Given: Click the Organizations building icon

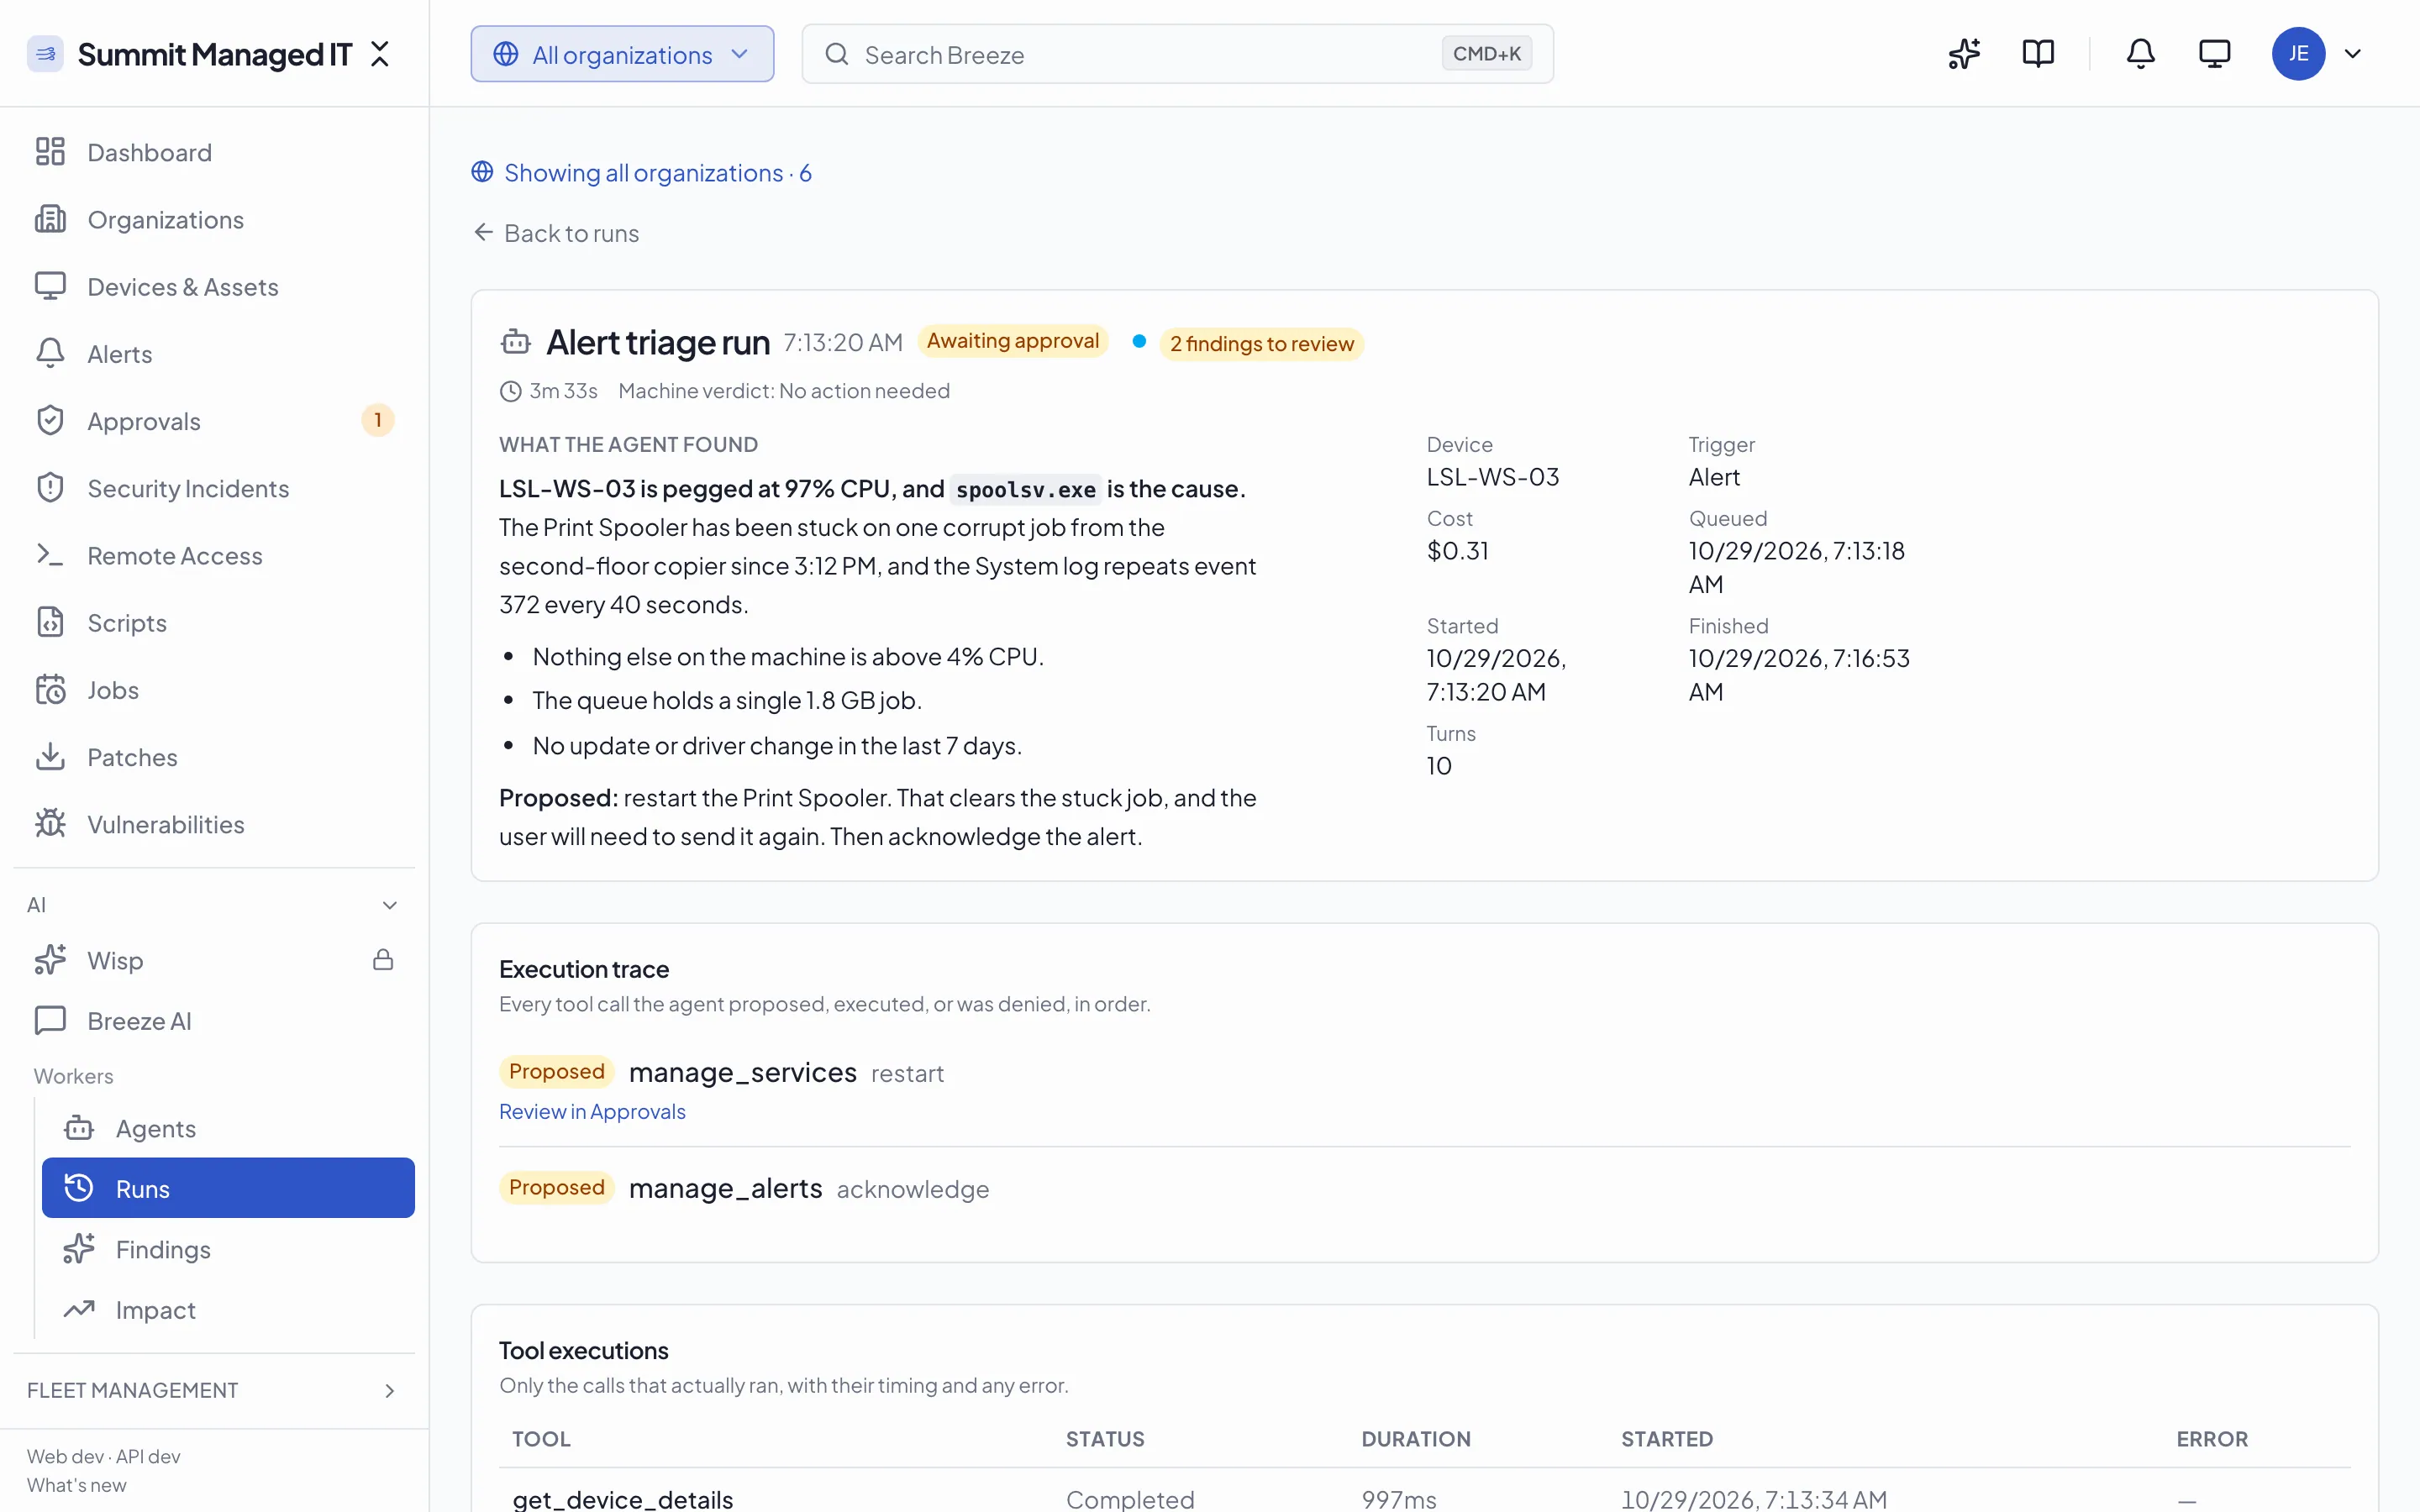Looking at the screenshot, I should pyautogui.click(x=50, y=219).
